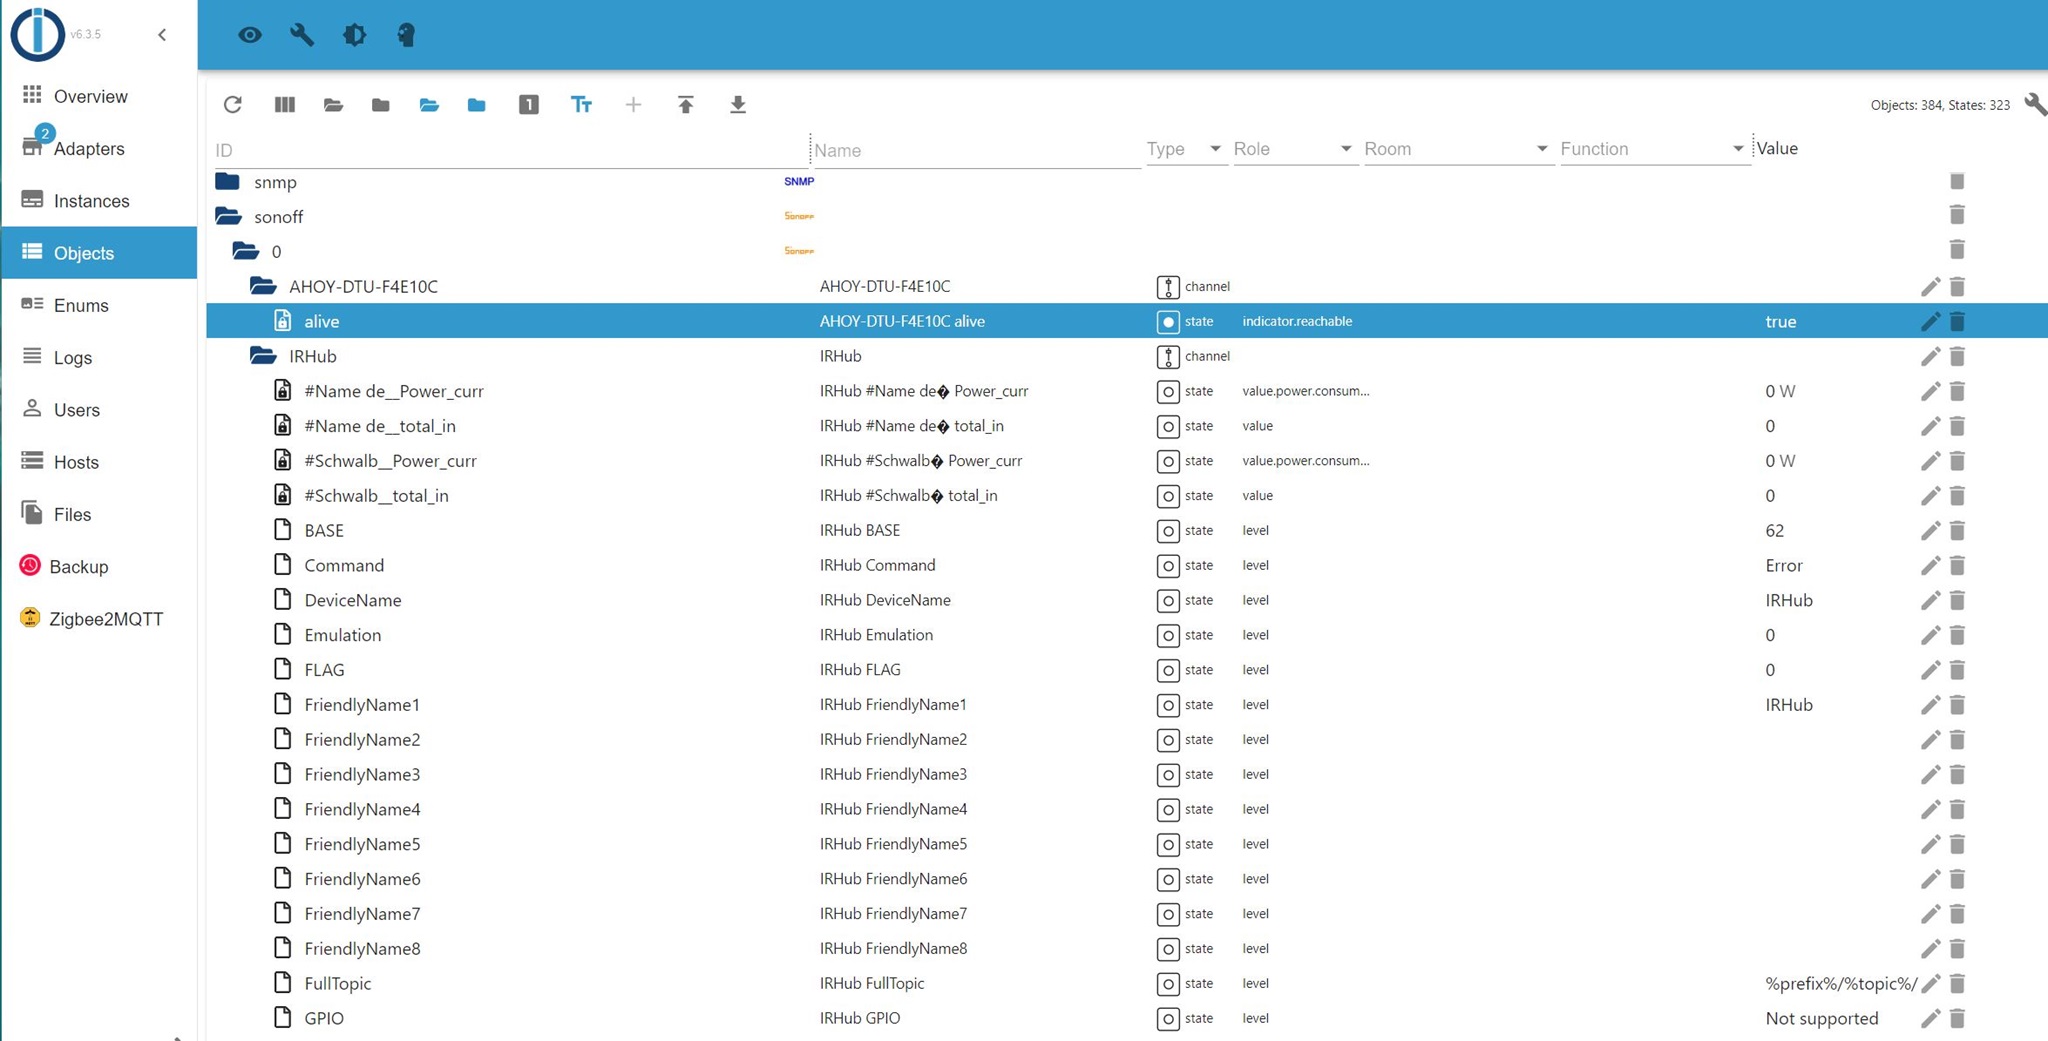2048x1041 pixels.
Task: Edit the FullTopic state object
Action: pos(1930,983)
